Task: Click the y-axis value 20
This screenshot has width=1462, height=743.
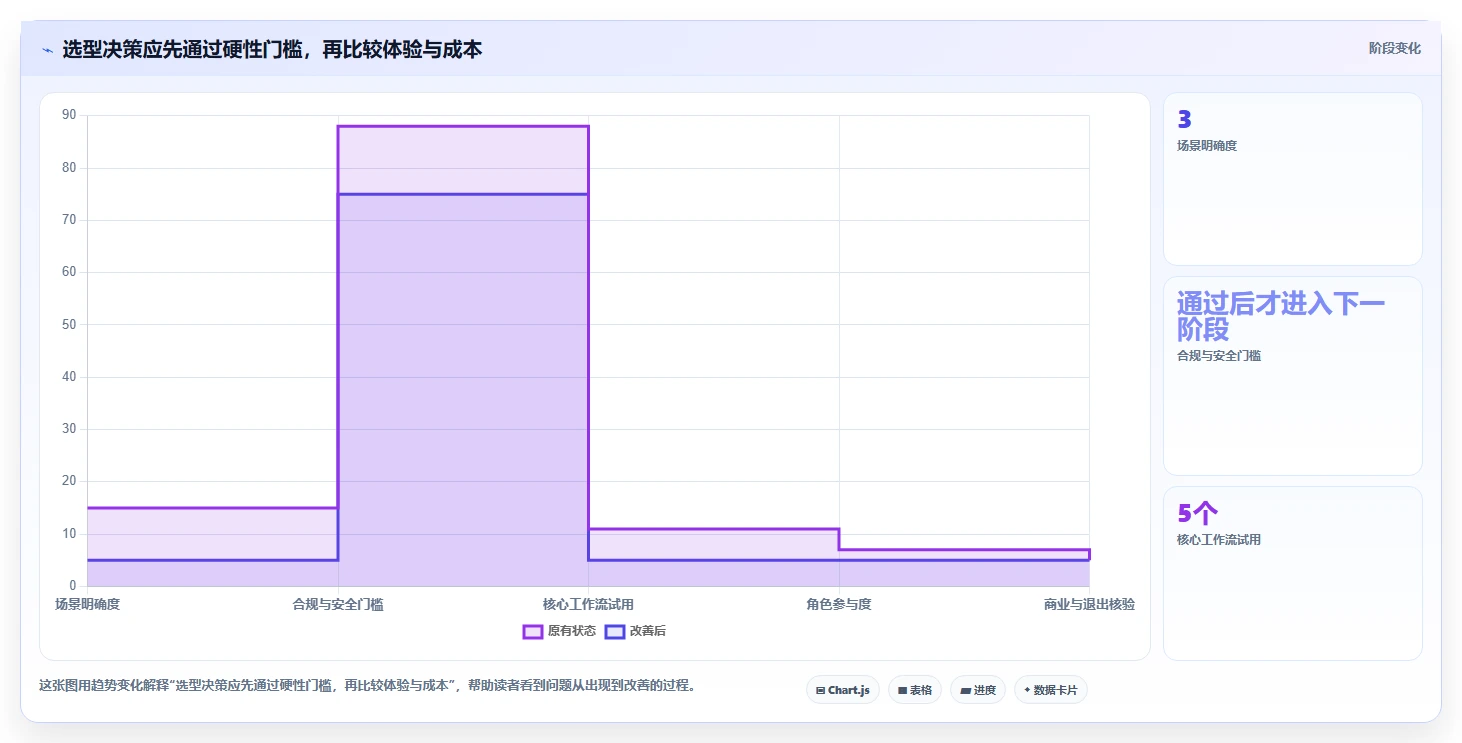Action: point(70,481)
